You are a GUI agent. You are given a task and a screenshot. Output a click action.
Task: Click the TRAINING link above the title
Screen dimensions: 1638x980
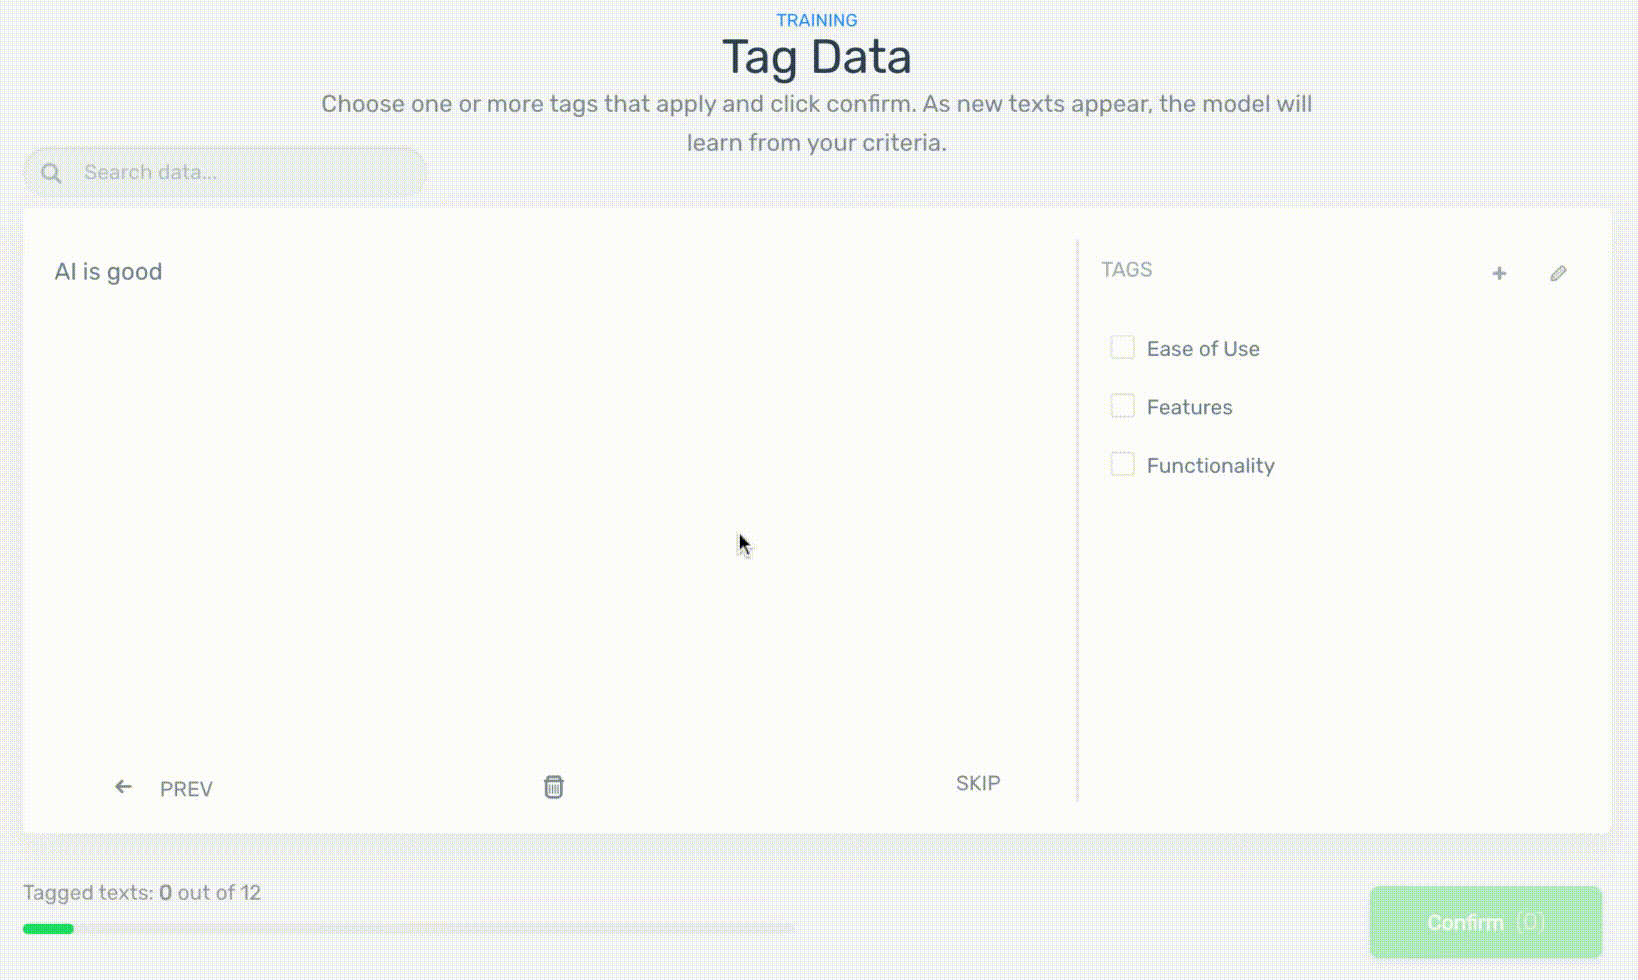pos(816,20)
